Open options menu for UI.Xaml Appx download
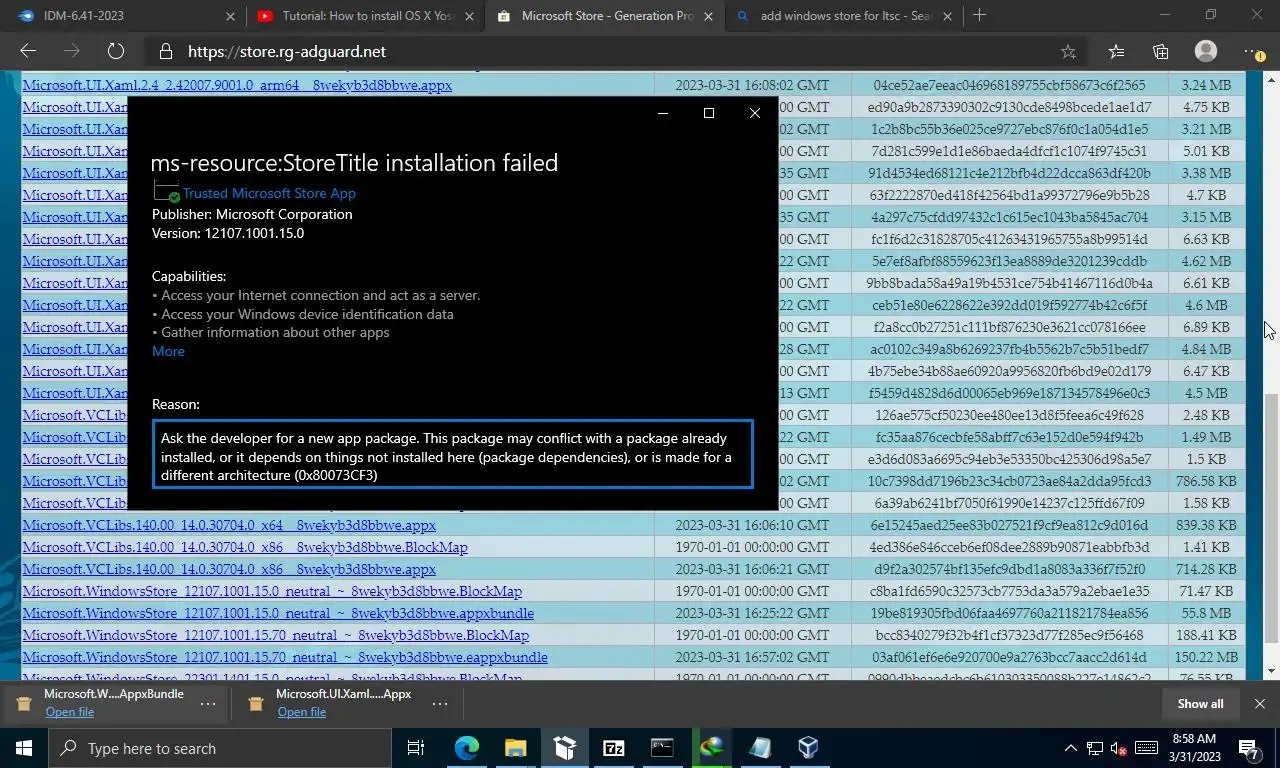 [x=440, y=704]
